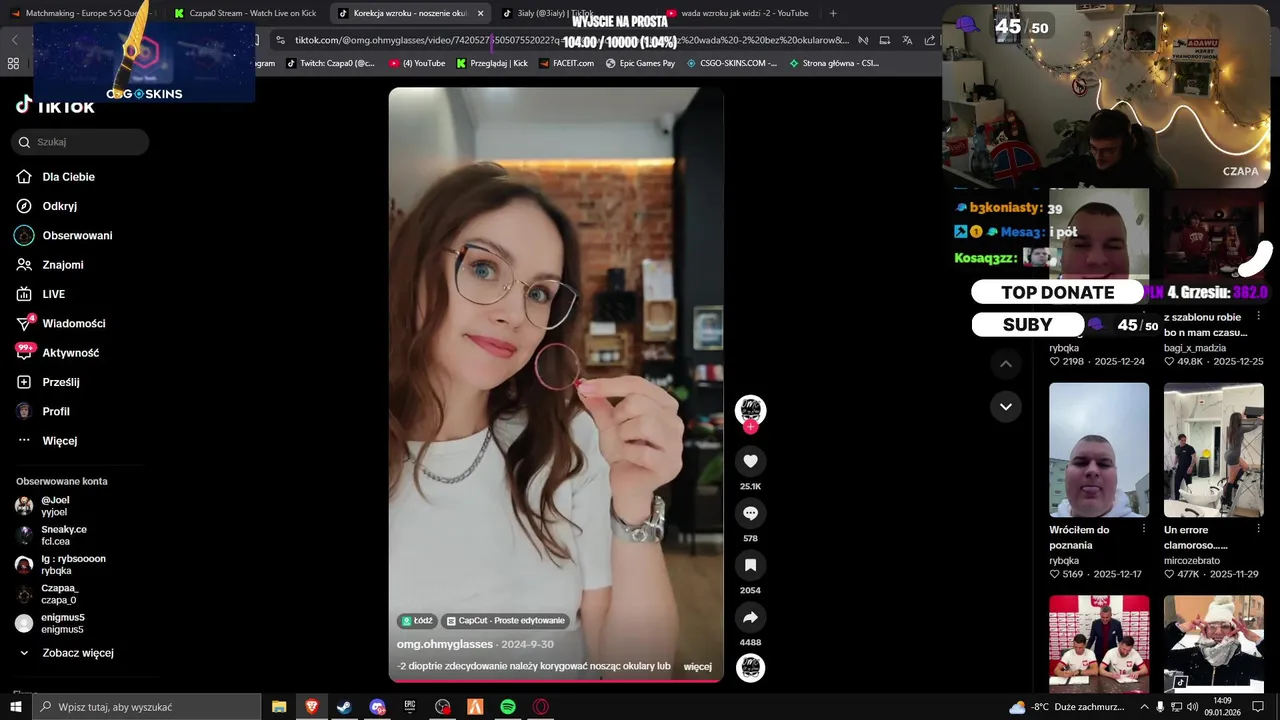Image resolution: width=1280 pixels, height=720 pixels.
Task: Open a new browser tab
Action: point(833,13)
